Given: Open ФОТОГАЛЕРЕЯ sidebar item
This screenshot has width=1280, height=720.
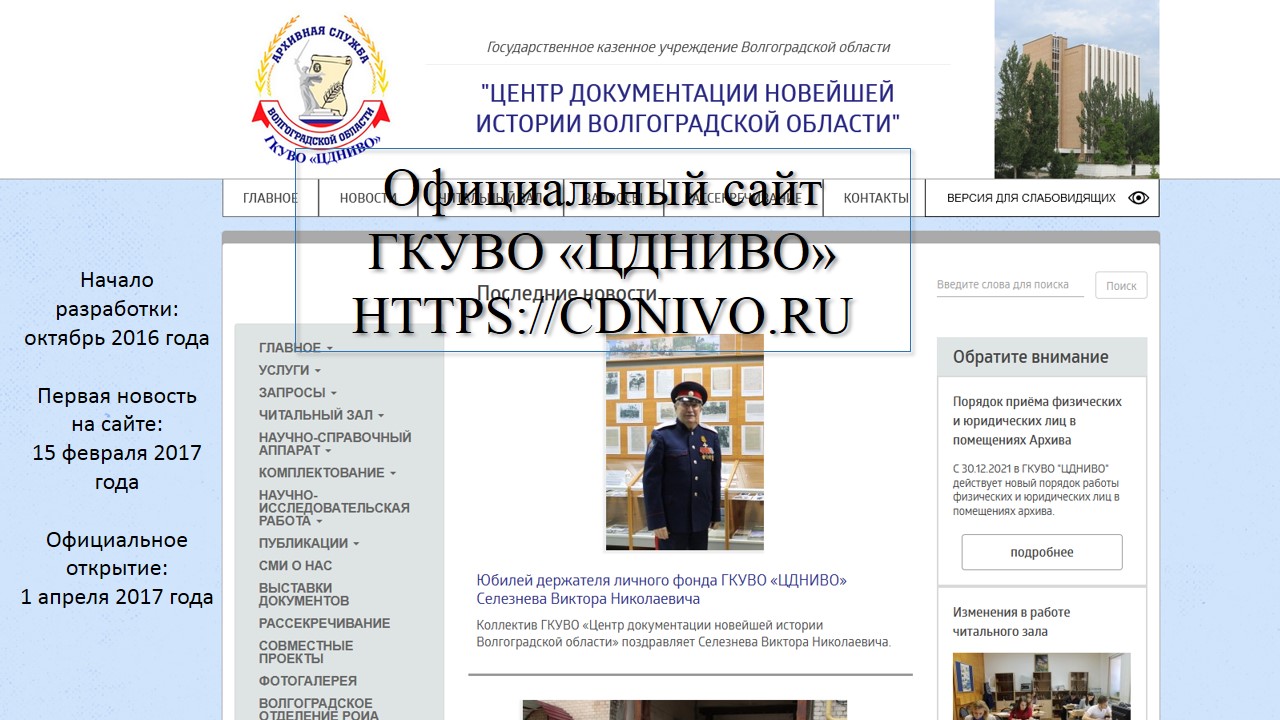Looking at the screenshot, I should (x=307, y=681).
